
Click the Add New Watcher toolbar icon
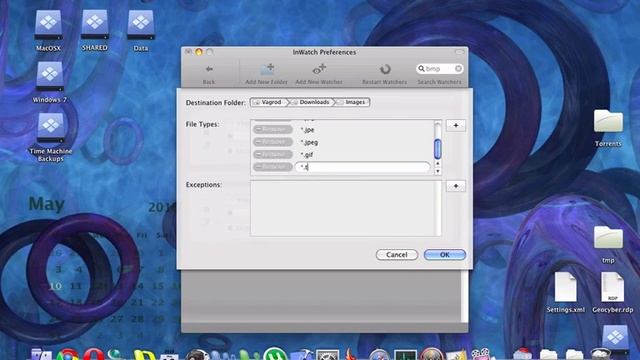[319, 69]
